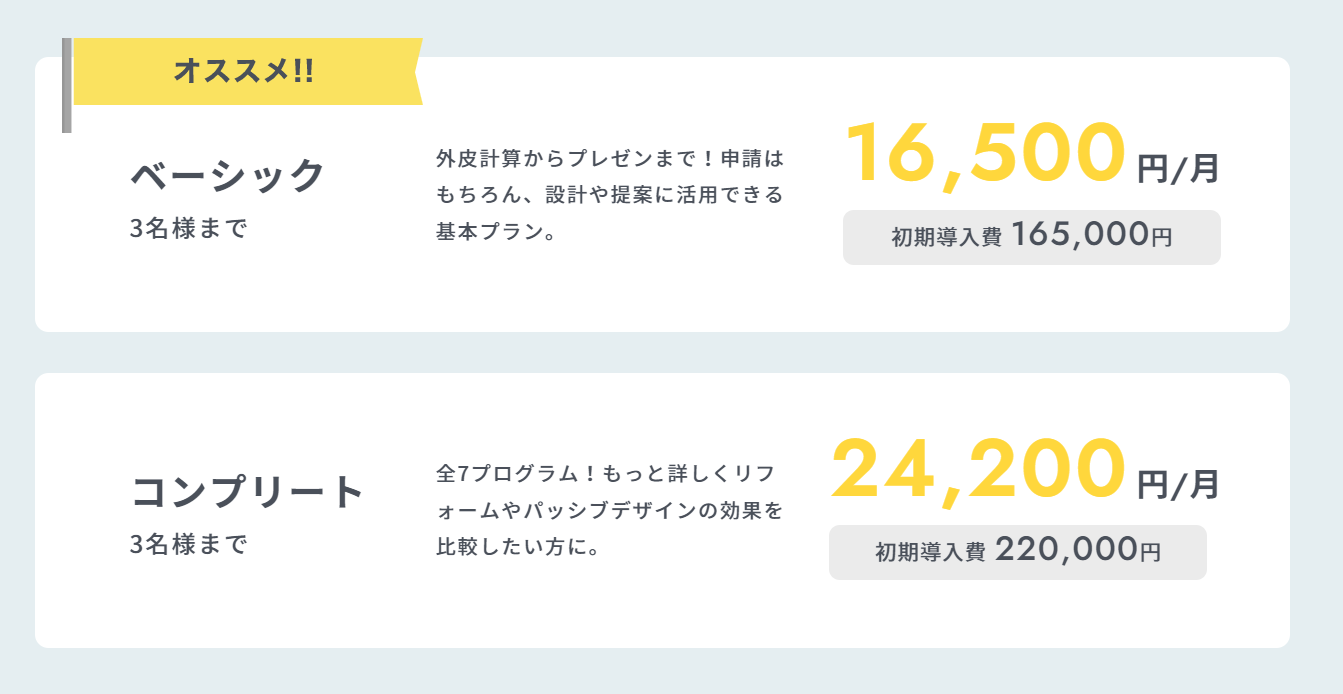Click the 220,000 amount figure
Viewport: 1343px width, 694px height.
coord(1066,550)
